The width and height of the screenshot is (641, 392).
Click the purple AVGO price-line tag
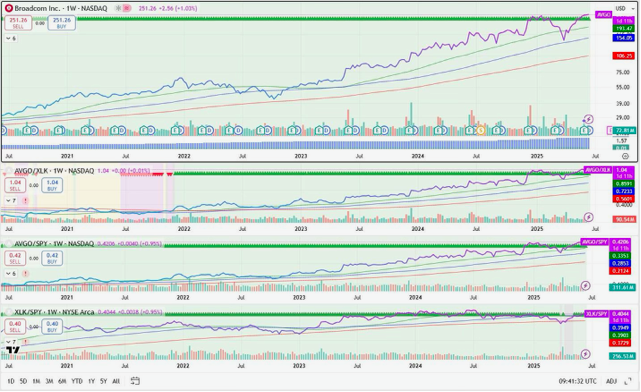[603, 15]
